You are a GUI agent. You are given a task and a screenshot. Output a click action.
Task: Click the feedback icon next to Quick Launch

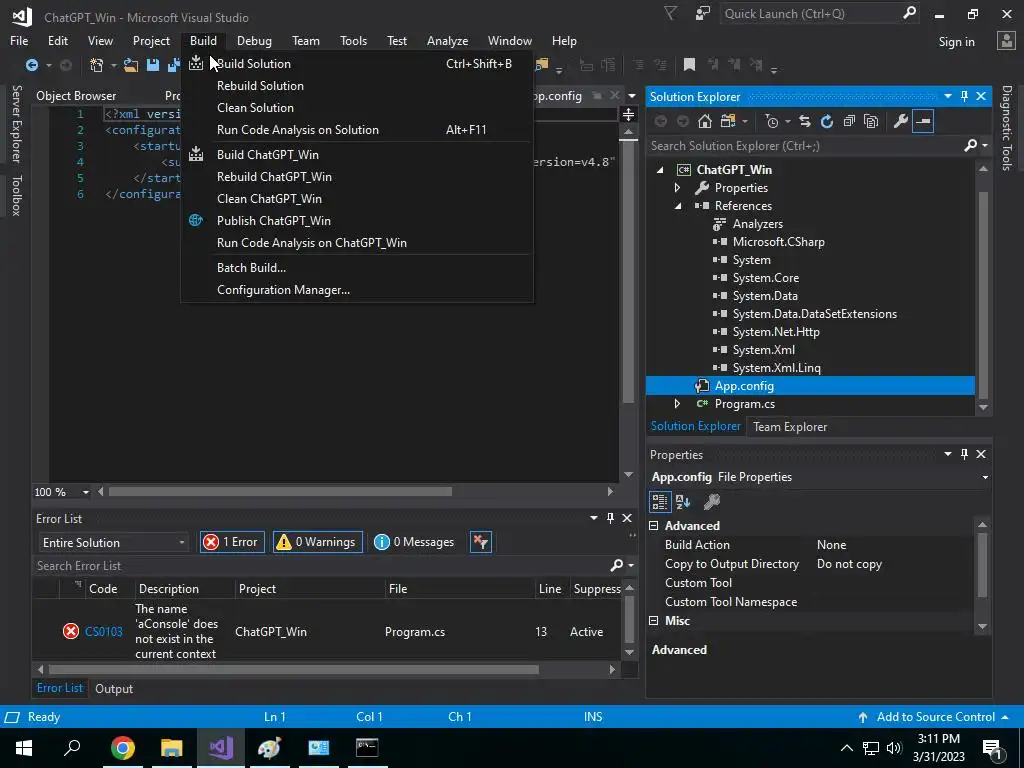[703, 14]
